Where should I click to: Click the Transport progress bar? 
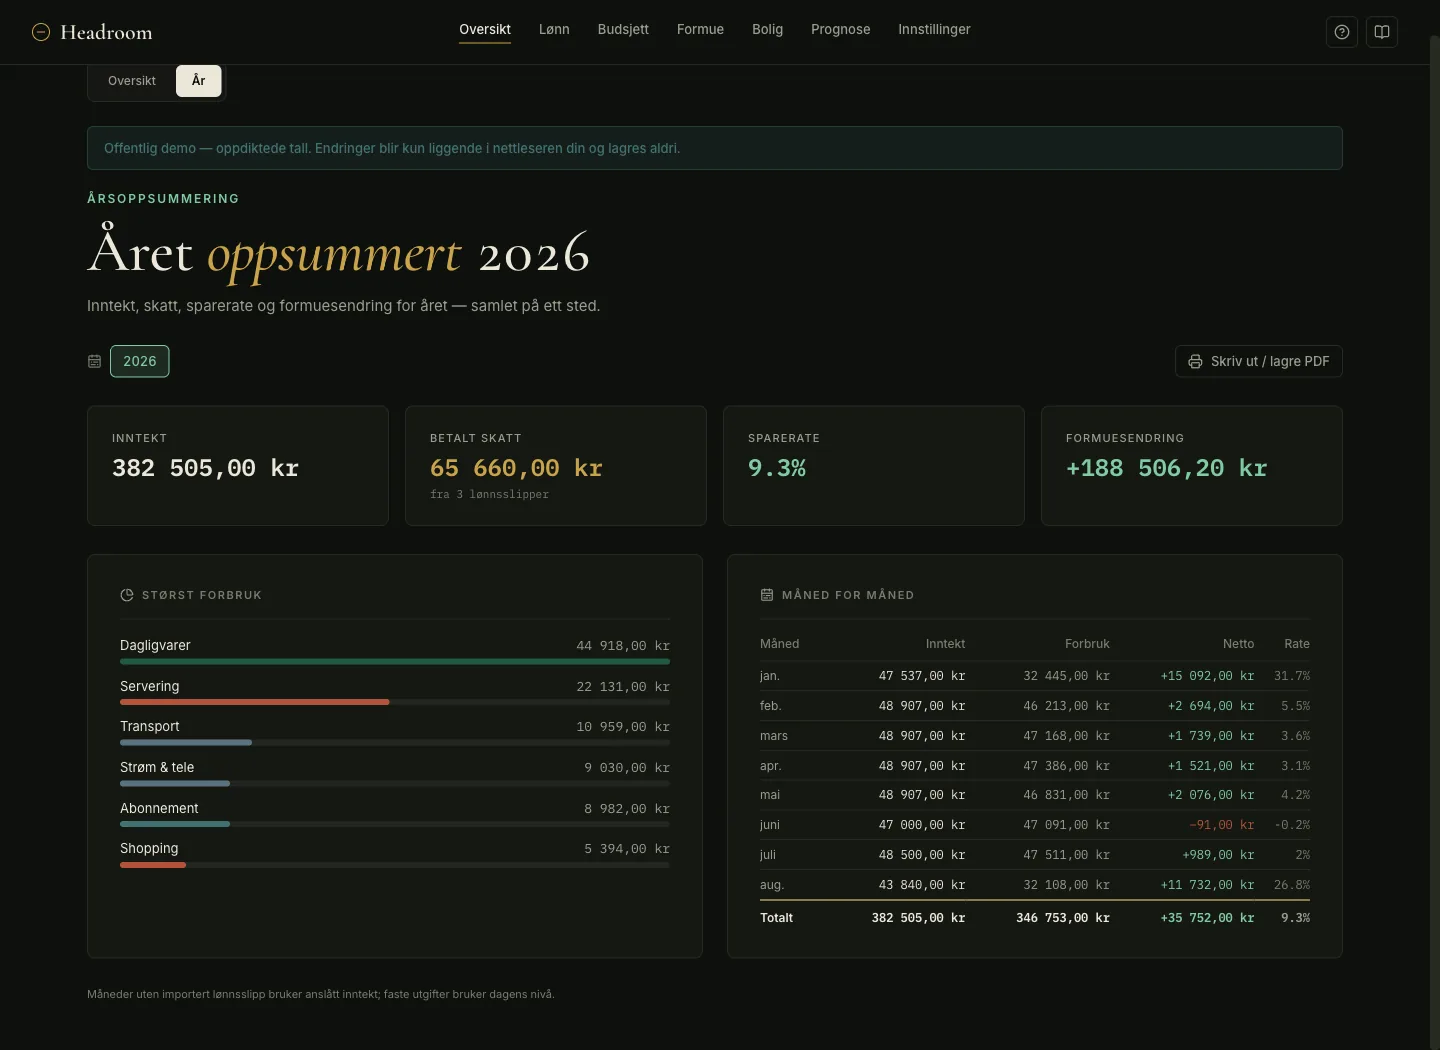186,743
